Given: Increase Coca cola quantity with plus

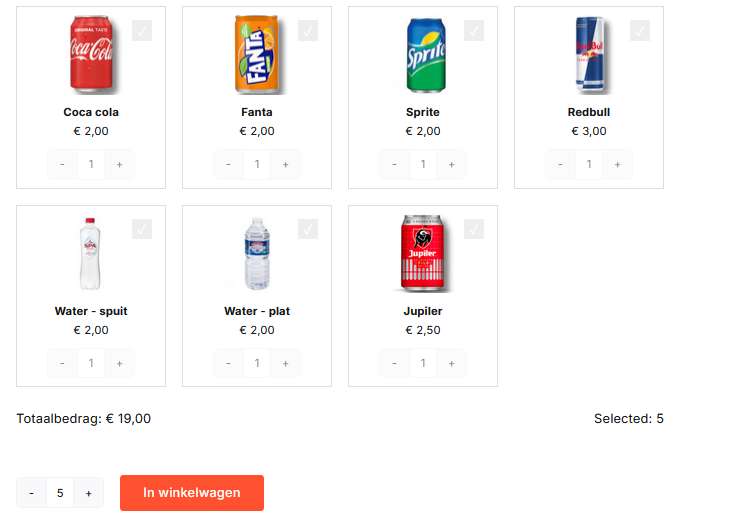Looking at the screenshot, I should coord(119,164).
